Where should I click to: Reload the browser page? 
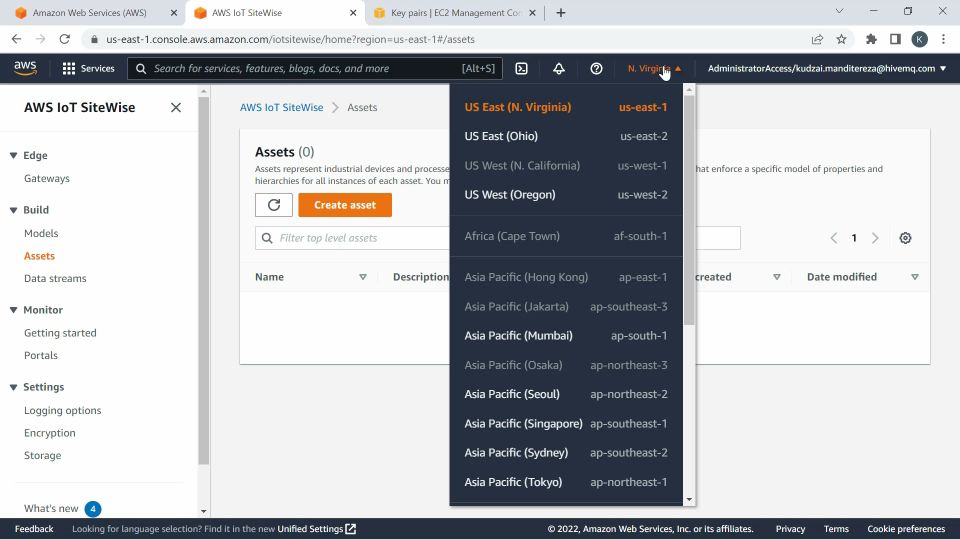(x=64, y=39)
